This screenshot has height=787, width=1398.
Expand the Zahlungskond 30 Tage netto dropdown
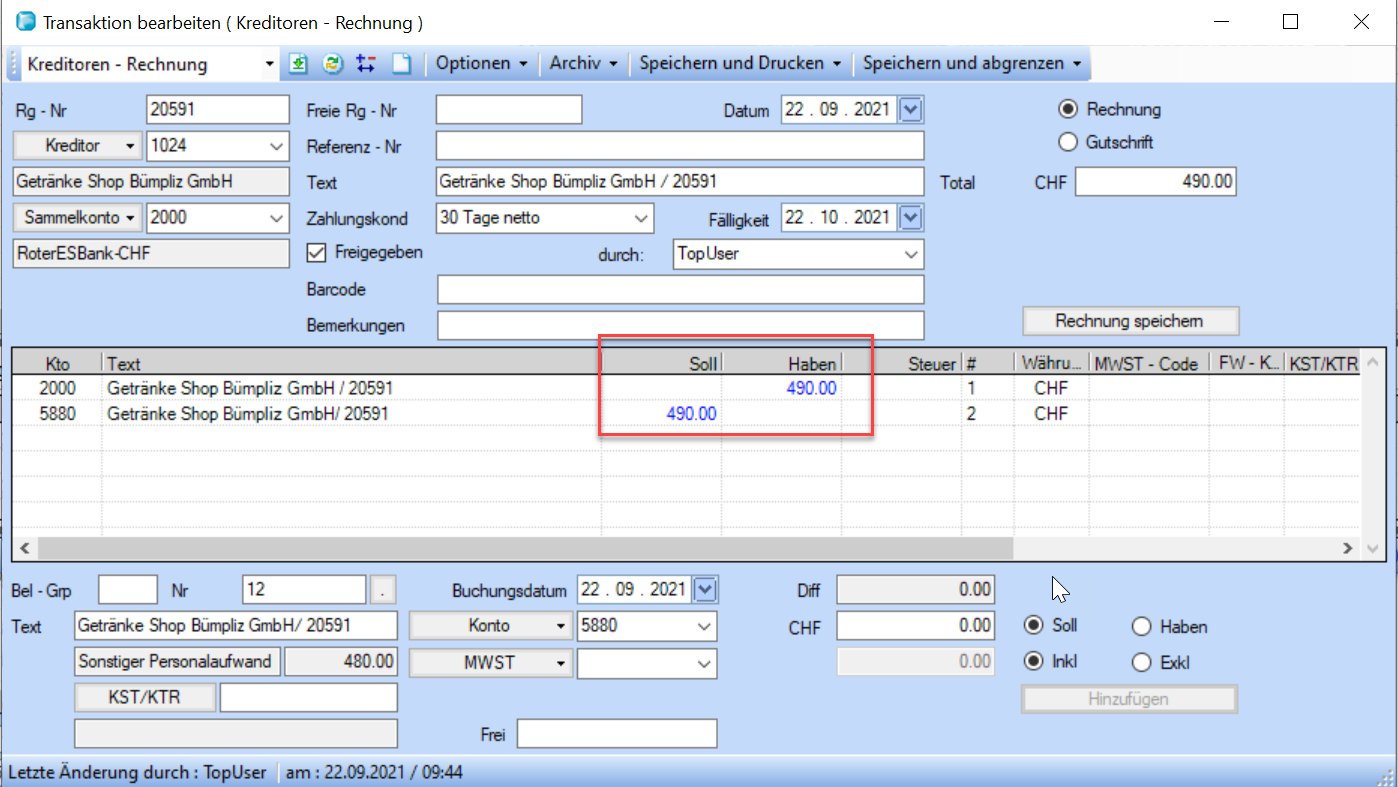(640, 217)
